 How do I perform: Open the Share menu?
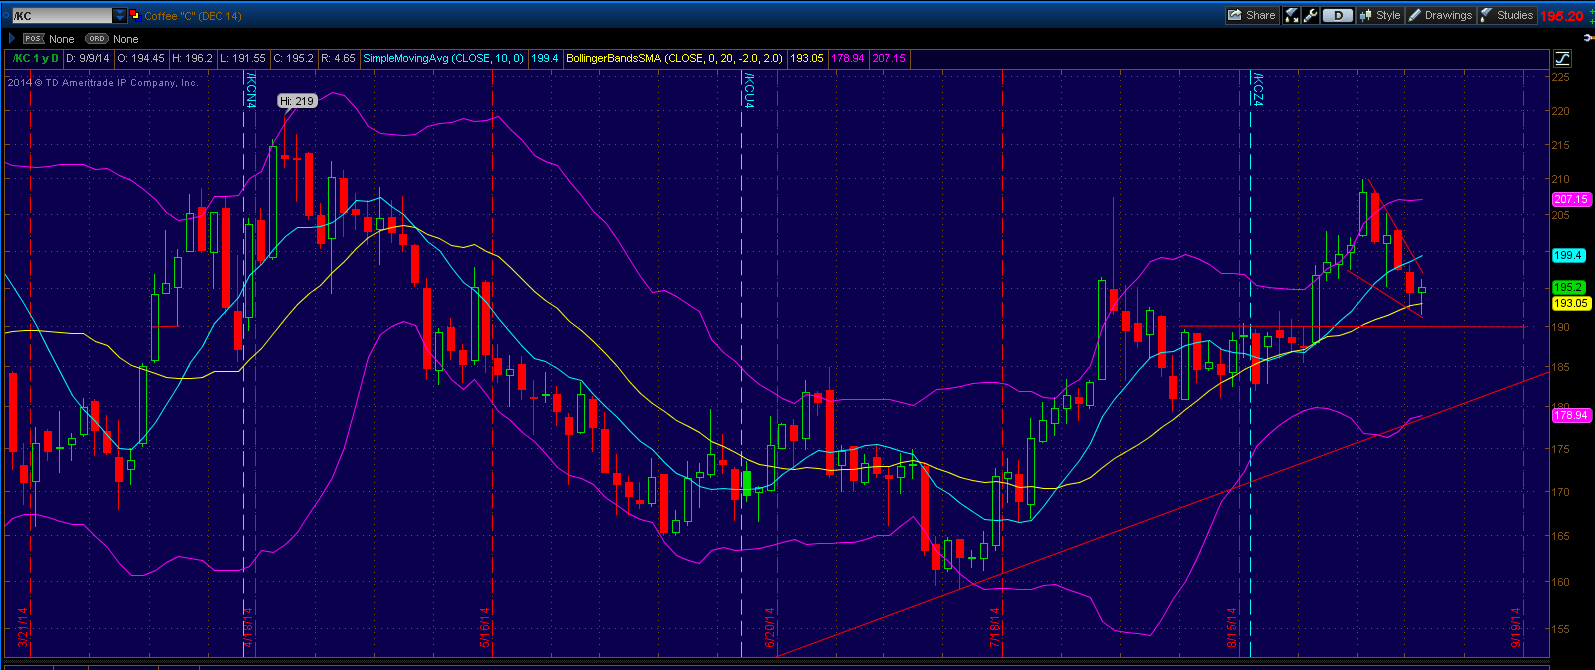tap(1252, 15)
